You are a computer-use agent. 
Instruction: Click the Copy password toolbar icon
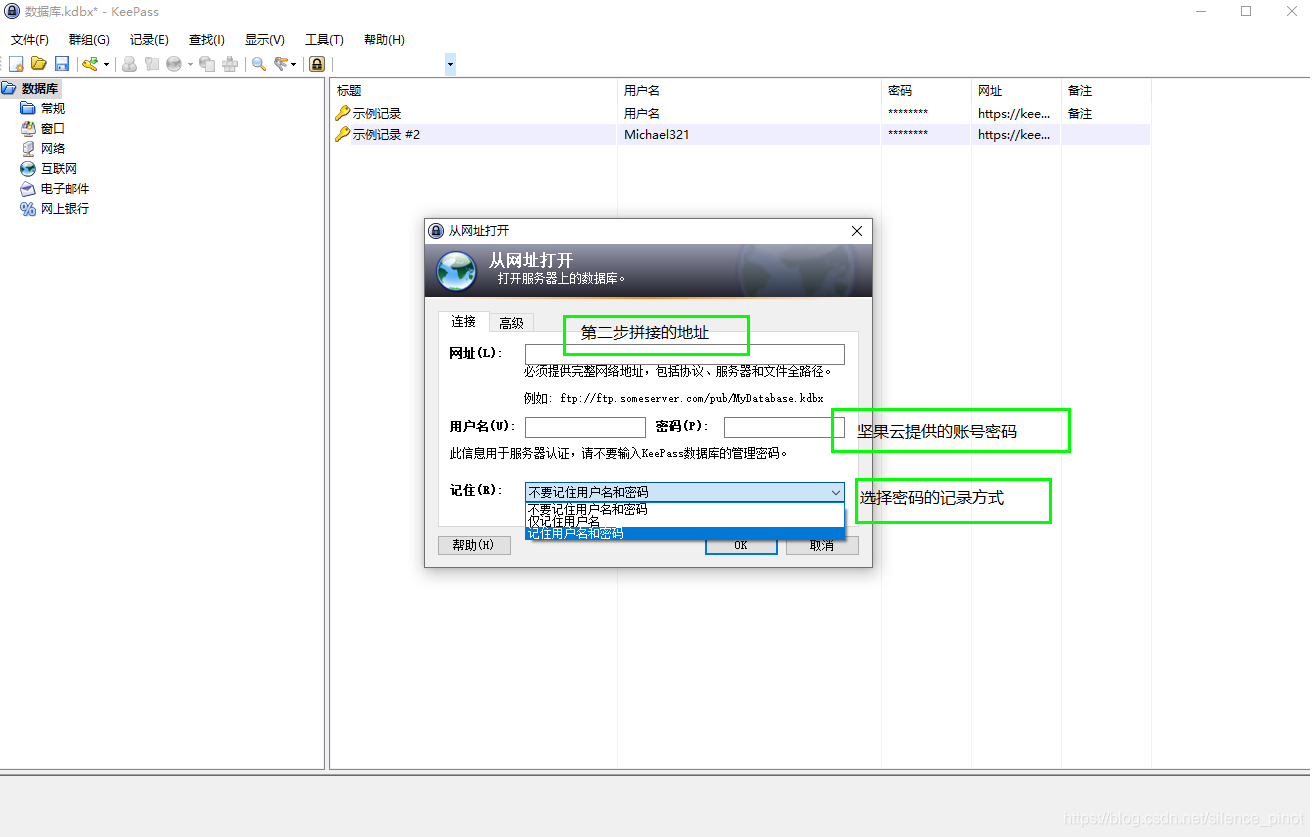[152, 64]
